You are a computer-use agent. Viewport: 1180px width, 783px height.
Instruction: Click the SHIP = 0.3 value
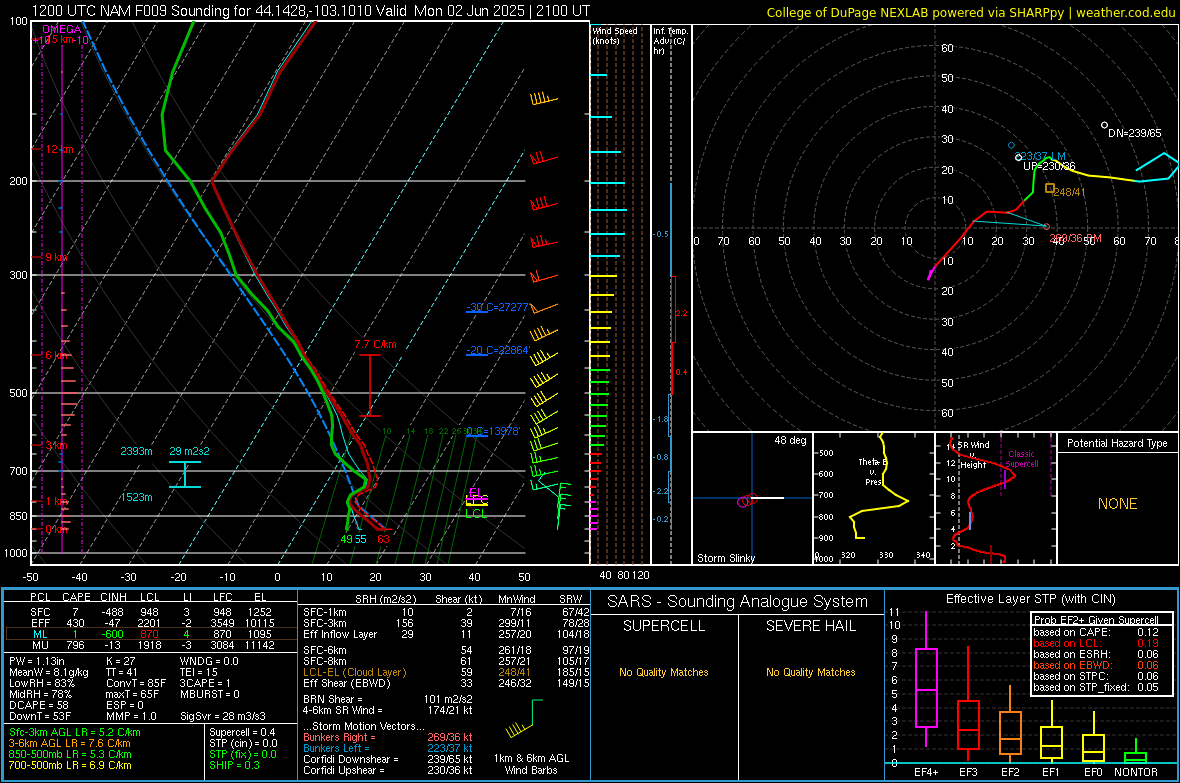(234, 765)
